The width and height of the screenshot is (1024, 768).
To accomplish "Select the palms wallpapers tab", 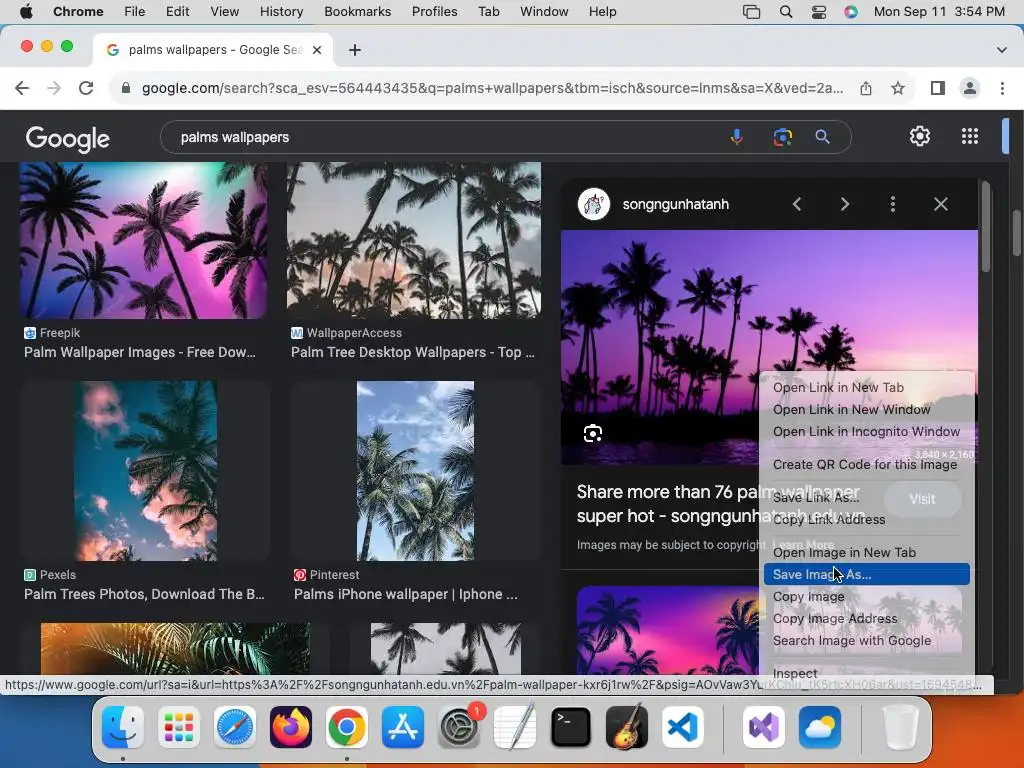I will pos(213,50).
